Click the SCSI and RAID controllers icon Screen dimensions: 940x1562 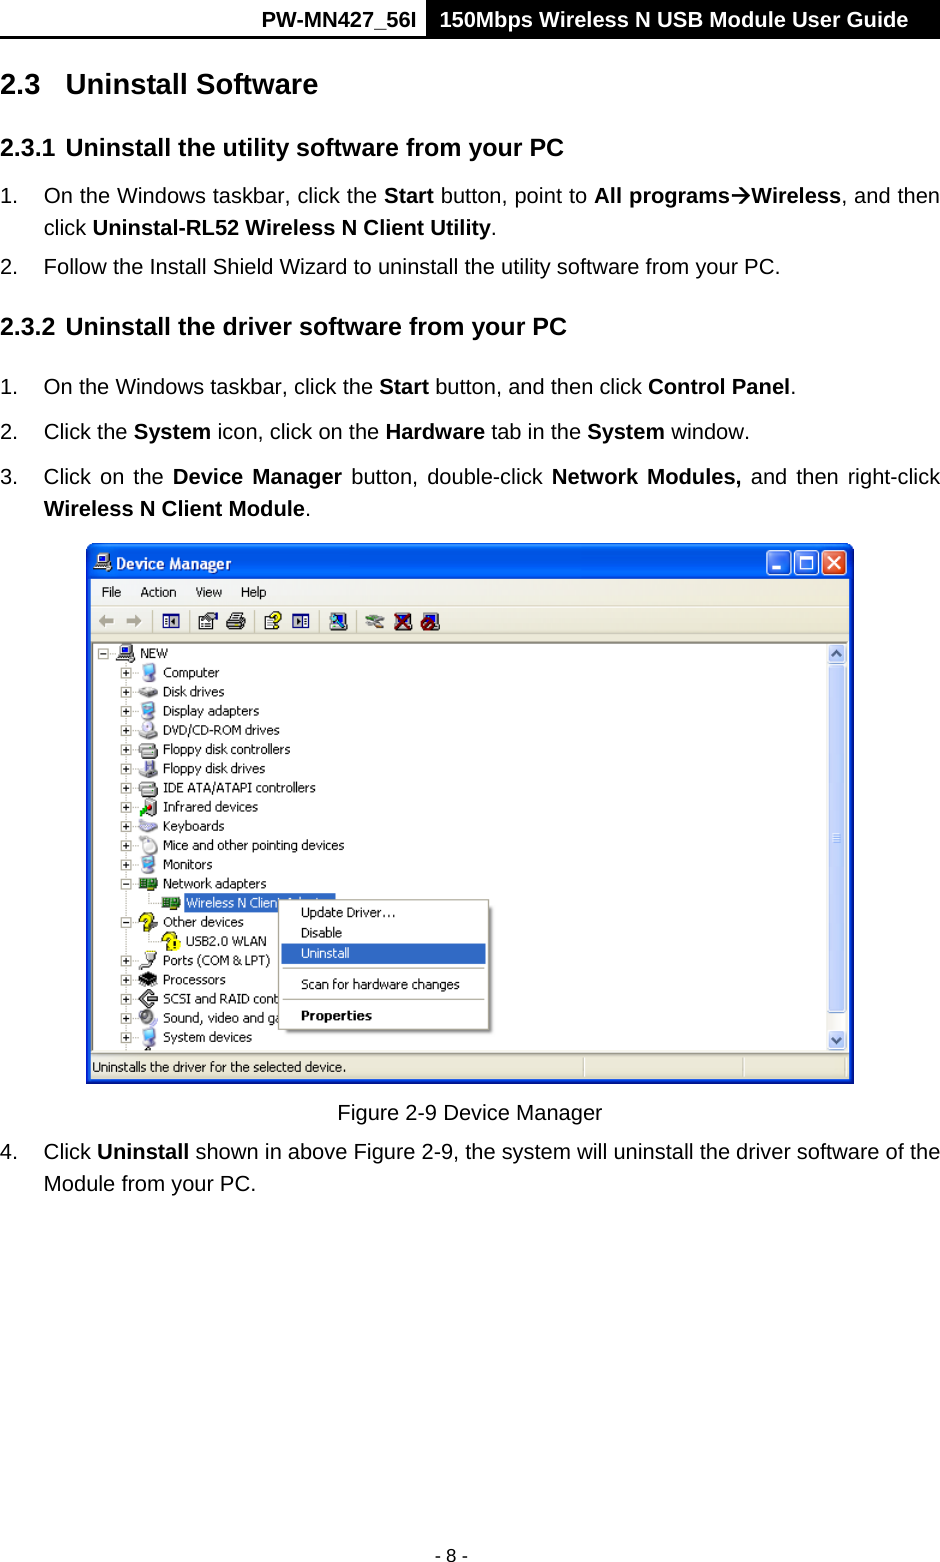(149, 999)
